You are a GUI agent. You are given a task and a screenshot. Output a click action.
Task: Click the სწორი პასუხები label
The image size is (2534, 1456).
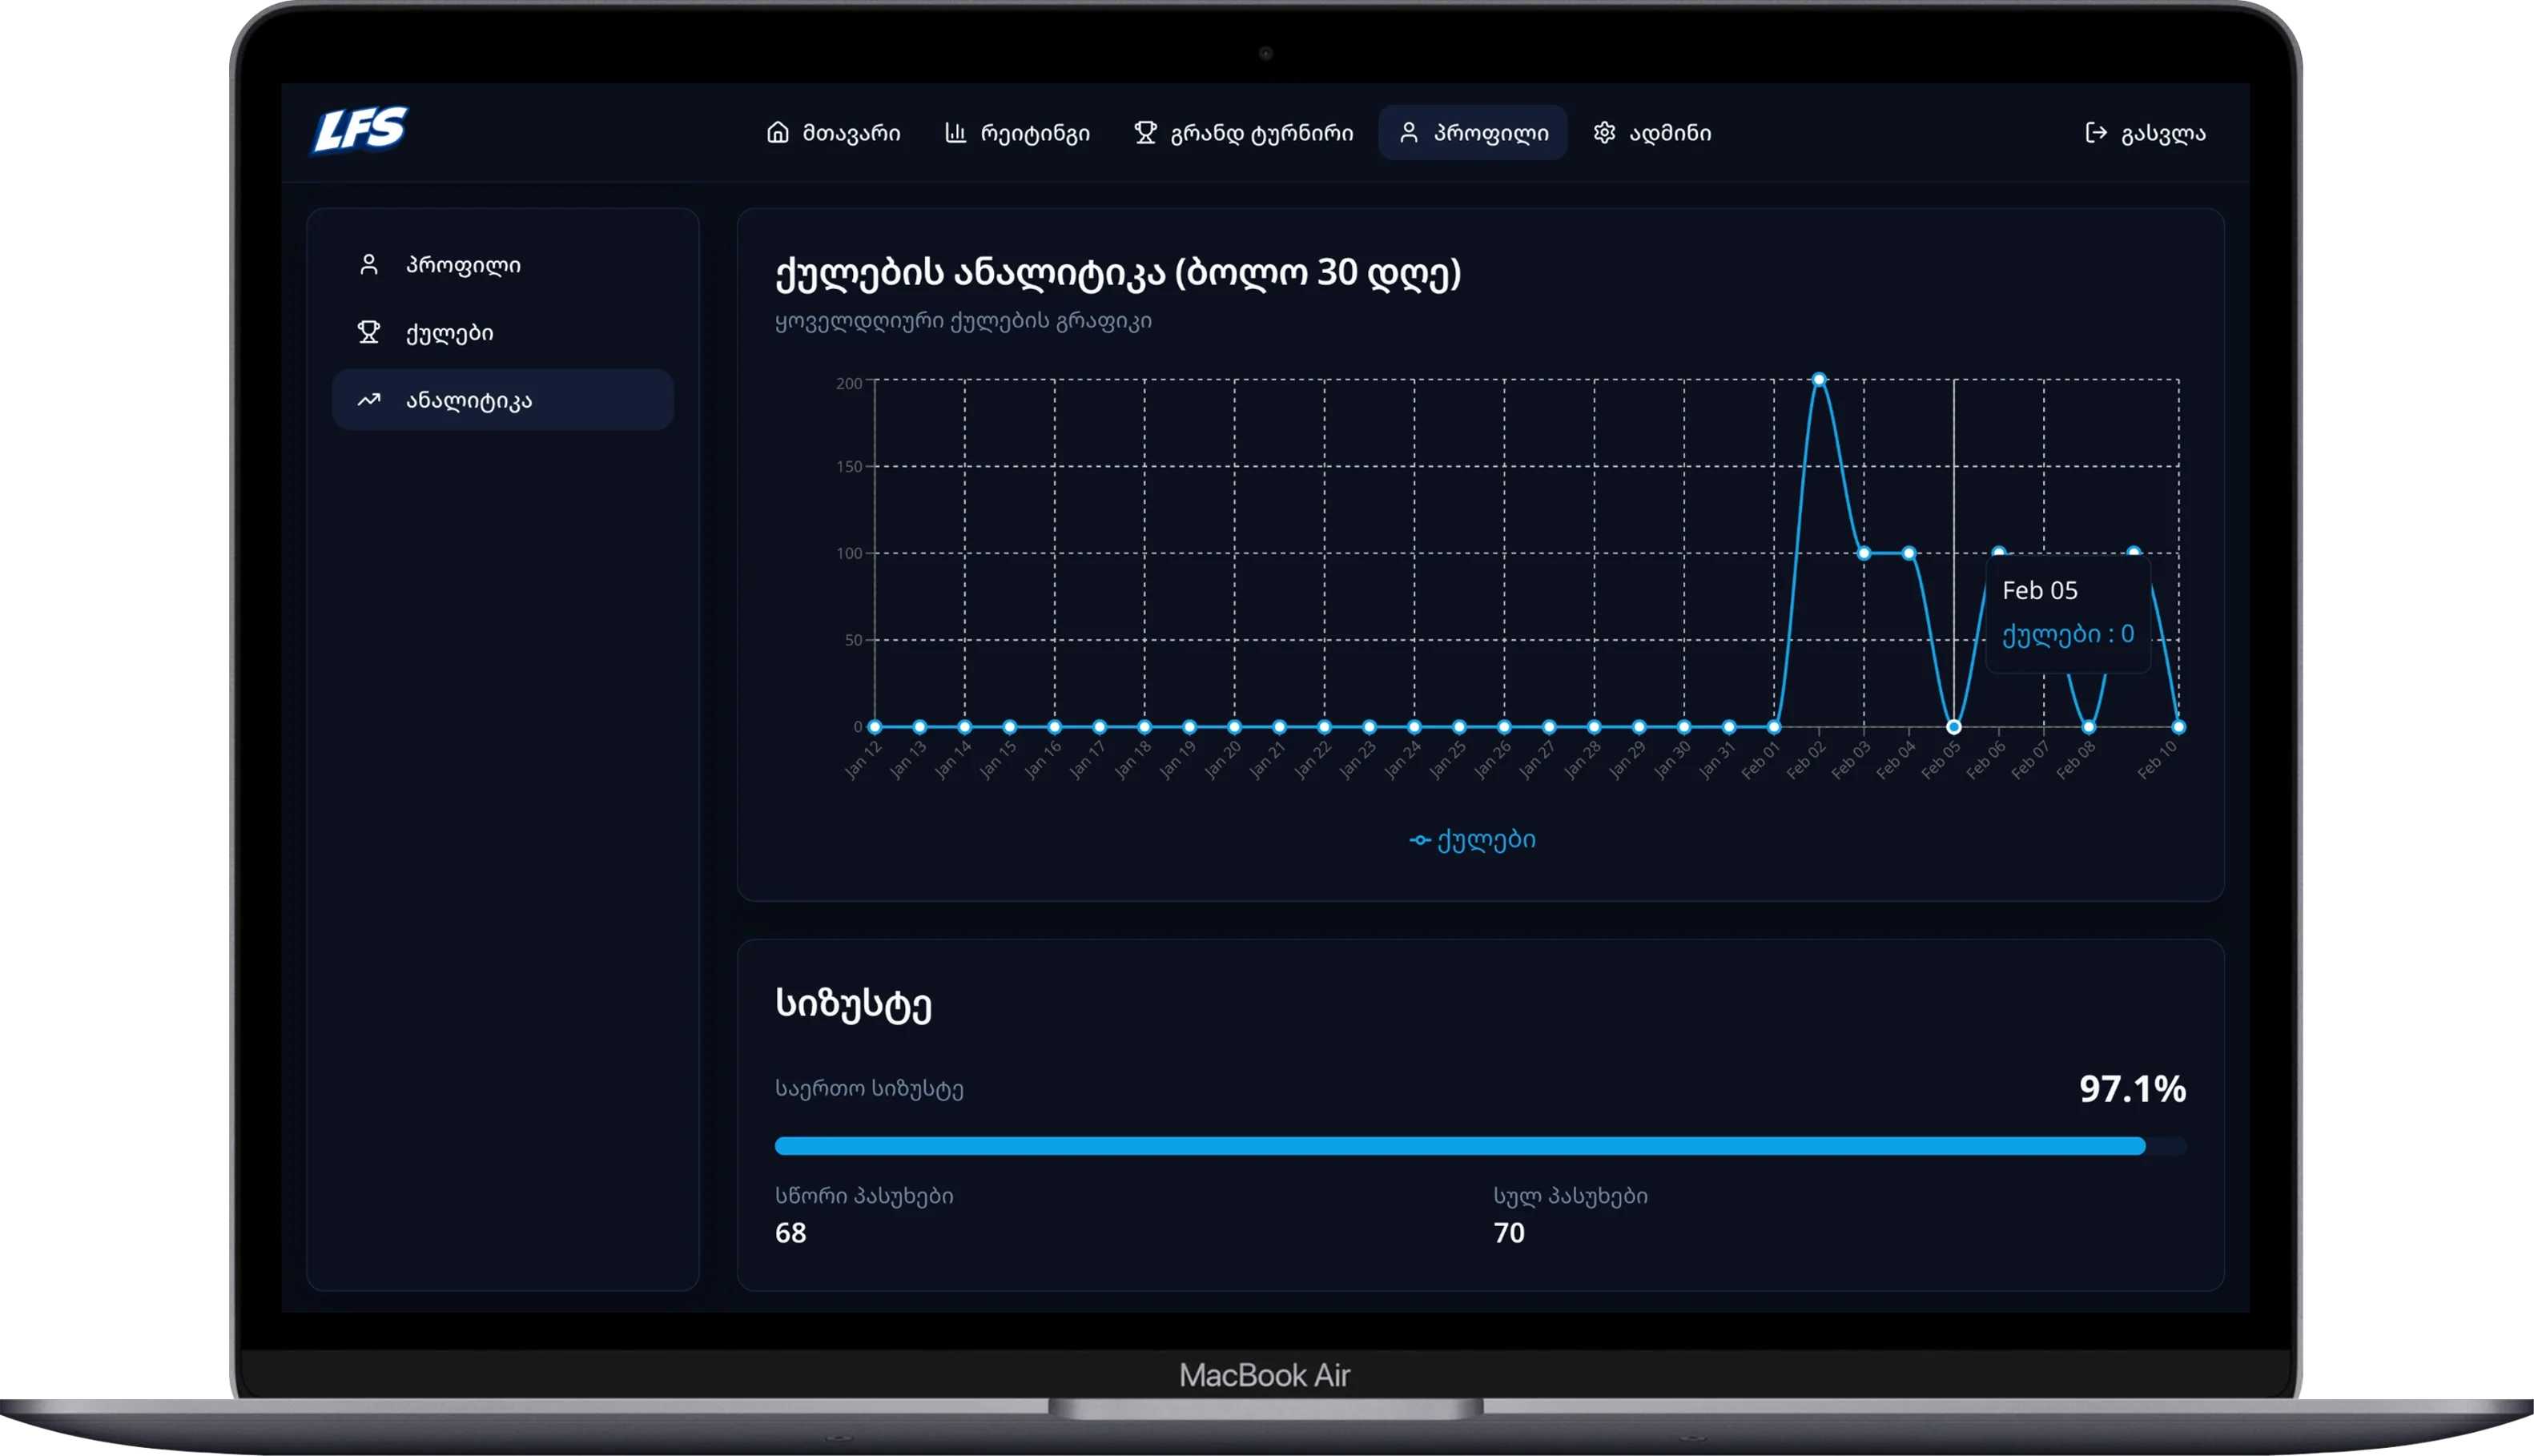click(865, 1196)
